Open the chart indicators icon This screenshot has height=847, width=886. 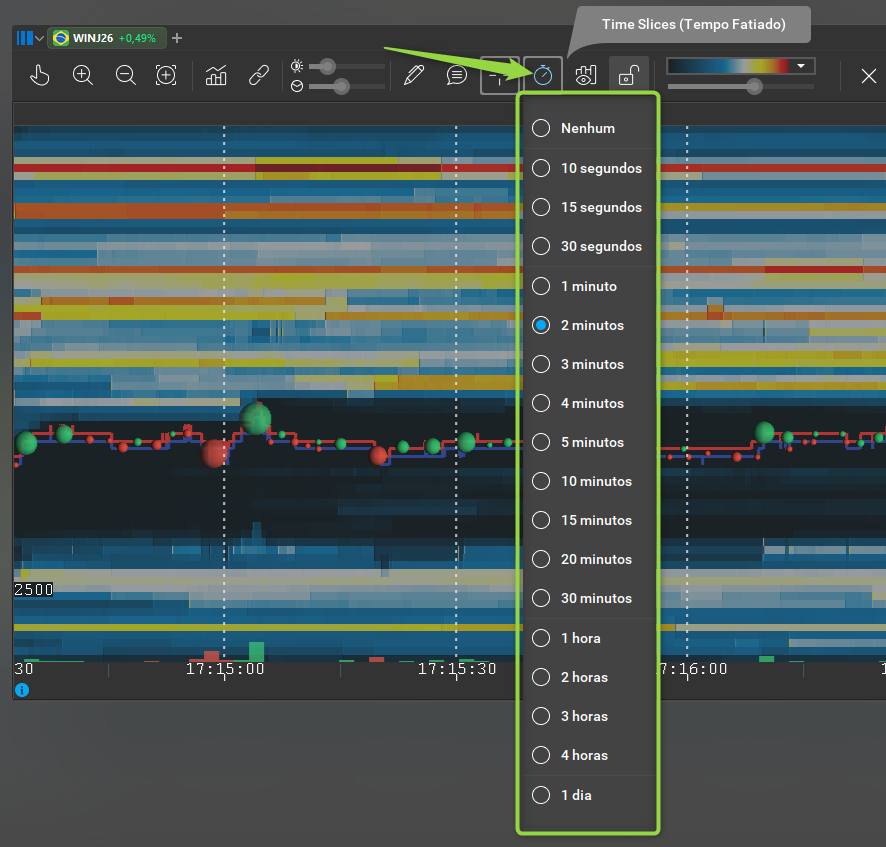pyautogui.click(x=216, y=75)
